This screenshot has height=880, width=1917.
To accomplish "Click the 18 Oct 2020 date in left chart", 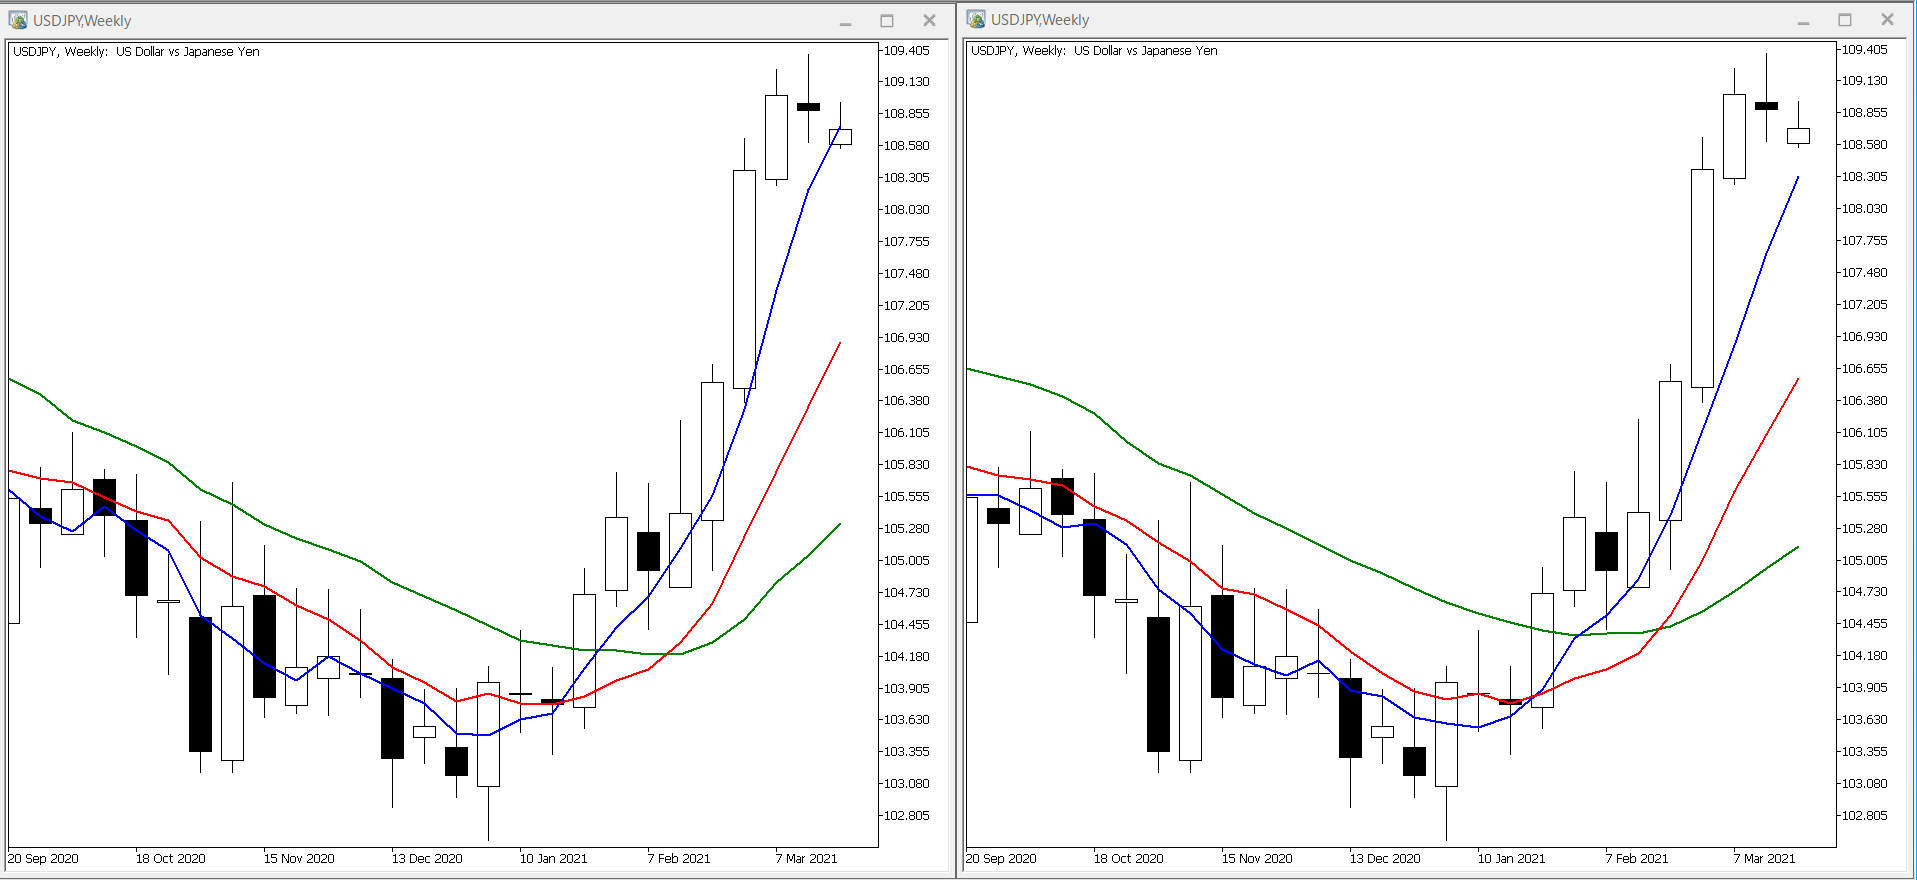I will 170,859.
